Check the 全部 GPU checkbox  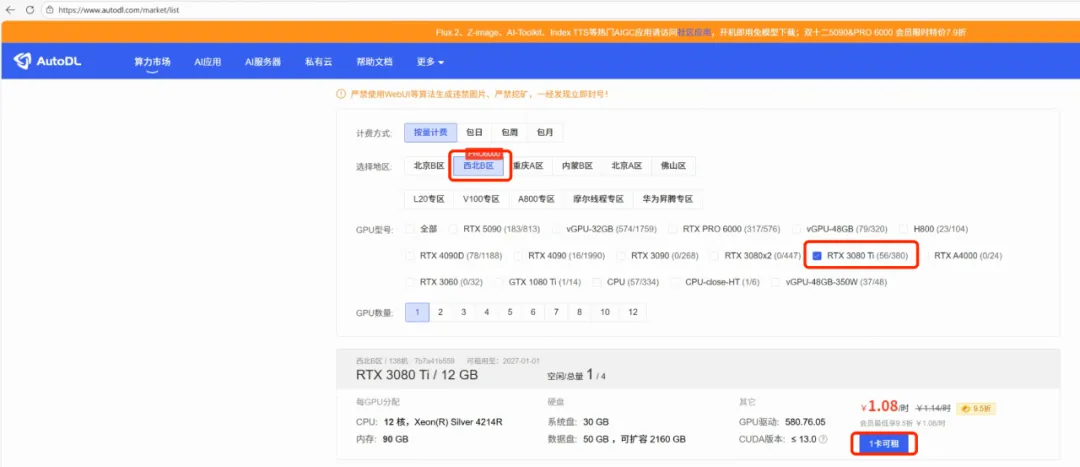(411, 229)
